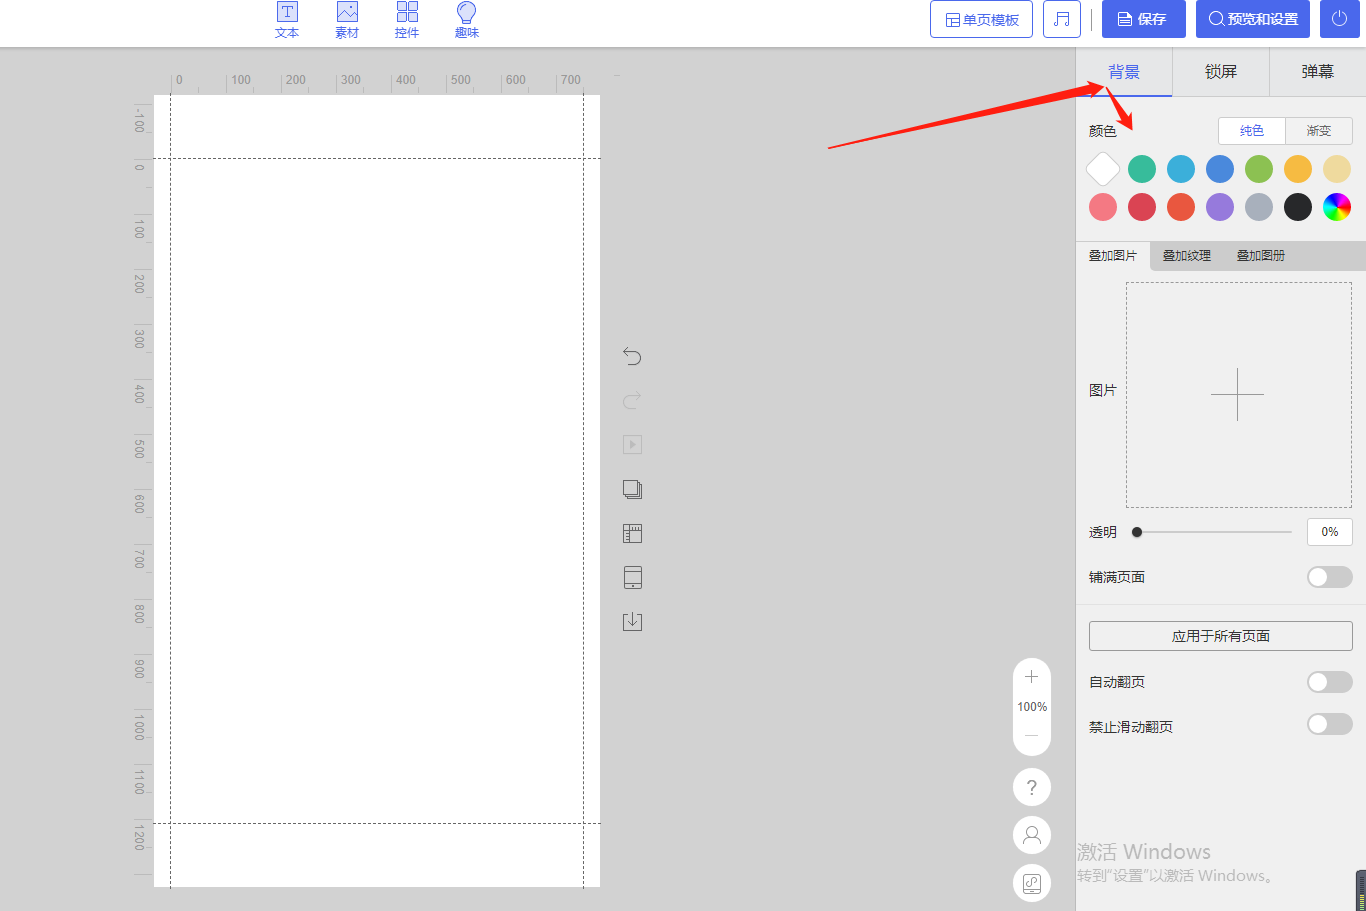Screen dimensions: 1366x911
Task: Open the 控件 widgets tool
Action: (407, 20)
